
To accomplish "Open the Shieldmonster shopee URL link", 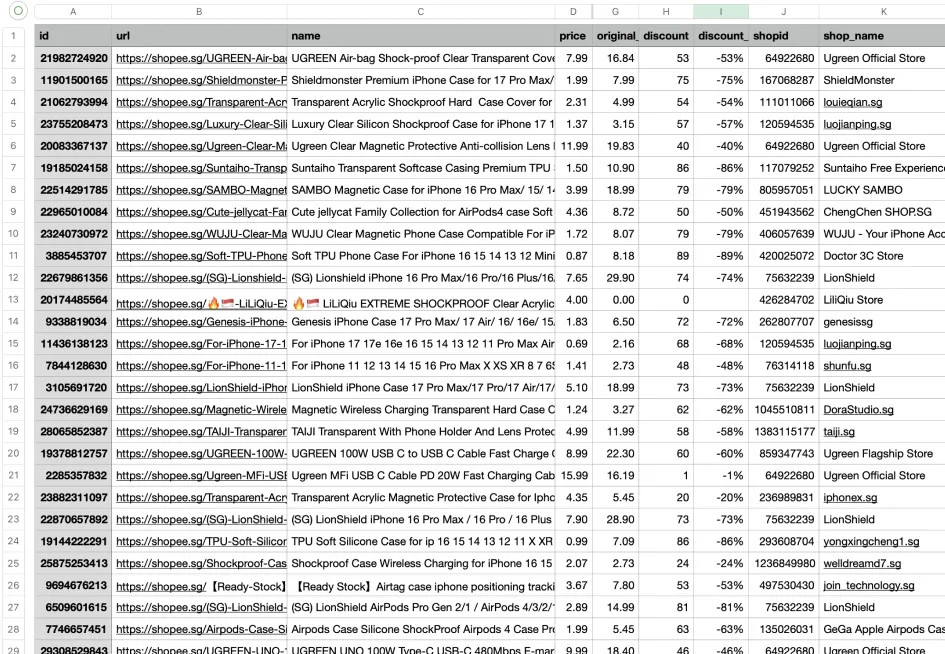I will coord(201,80).
